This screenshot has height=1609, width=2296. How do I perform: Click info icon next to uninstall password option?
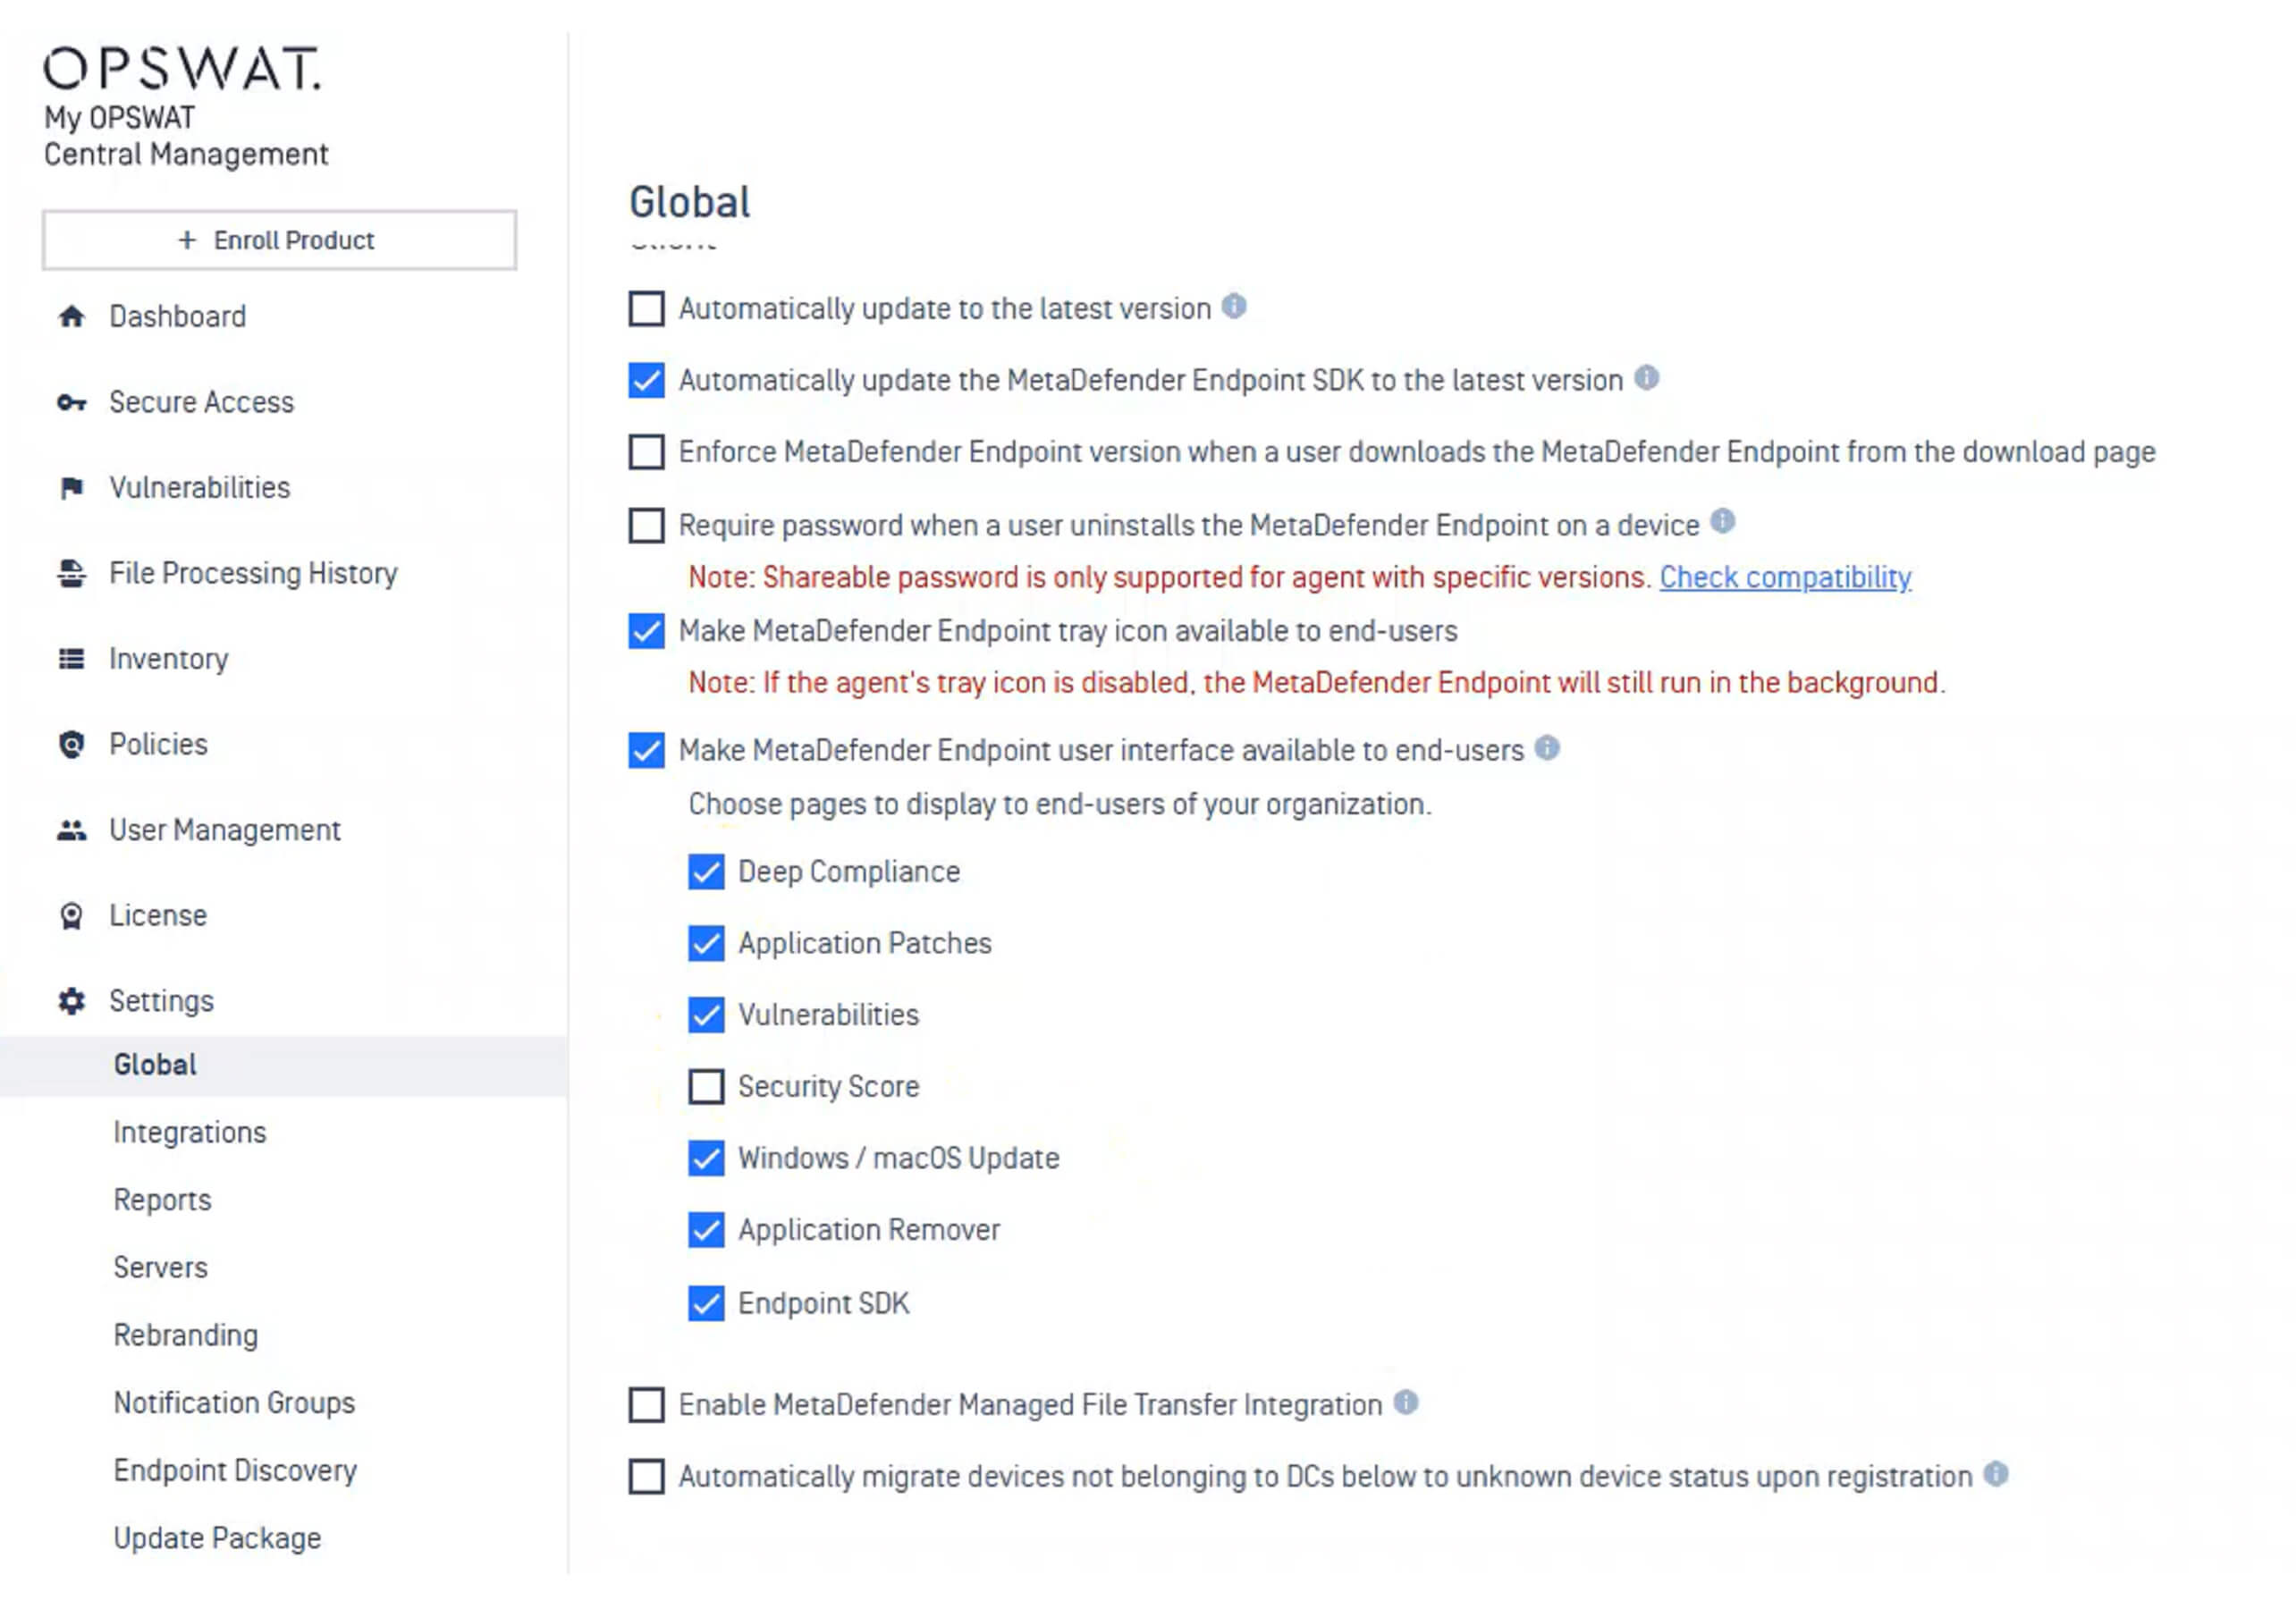point(1723,522)
